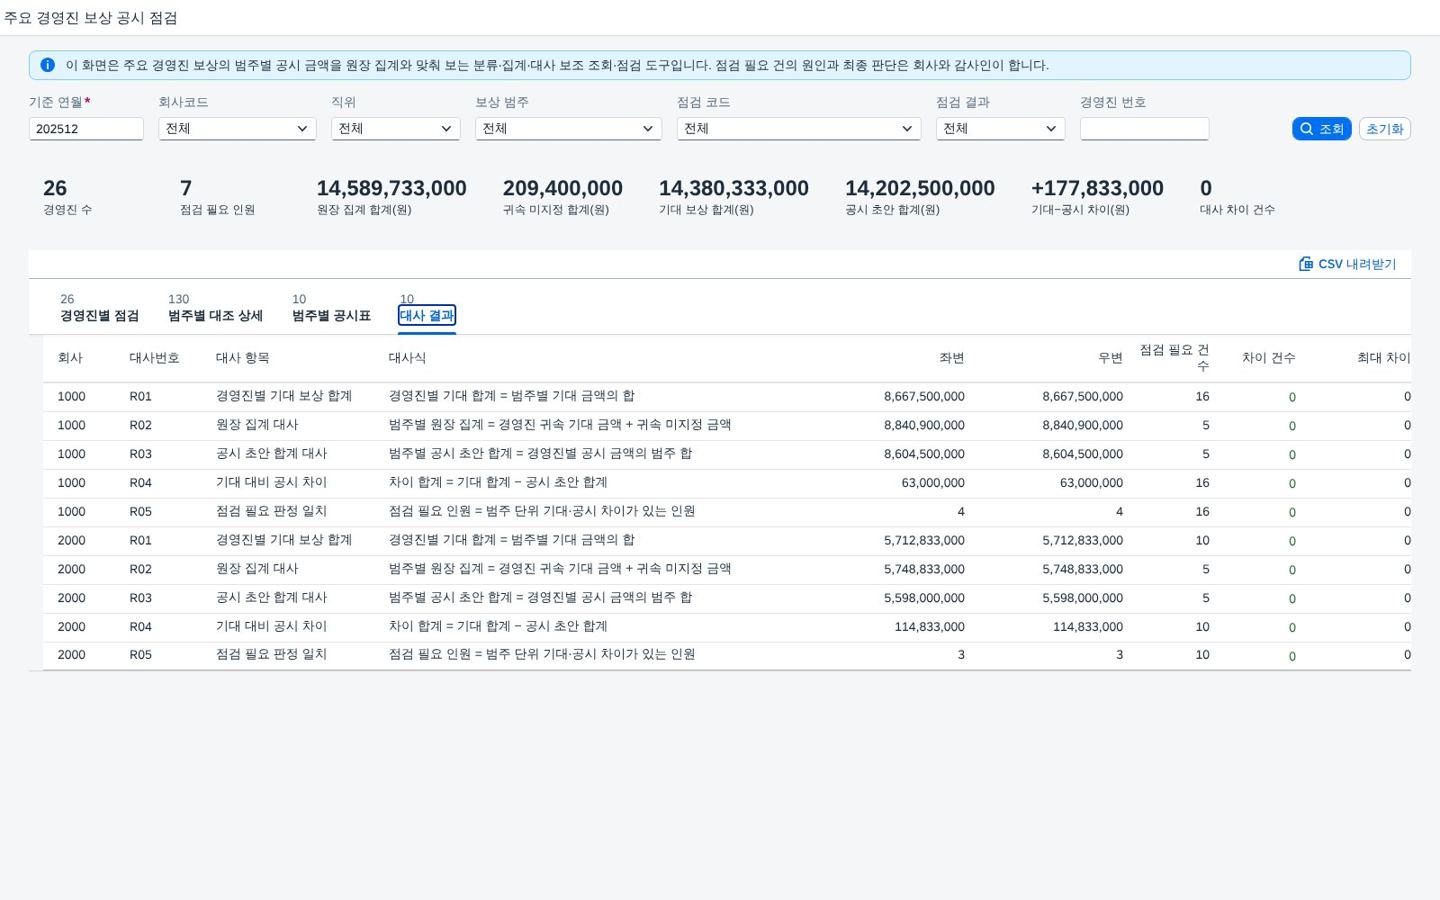
Task: Click the 기대 보상 합계 value 14,380,333,000
Action: tap(734, 188)
